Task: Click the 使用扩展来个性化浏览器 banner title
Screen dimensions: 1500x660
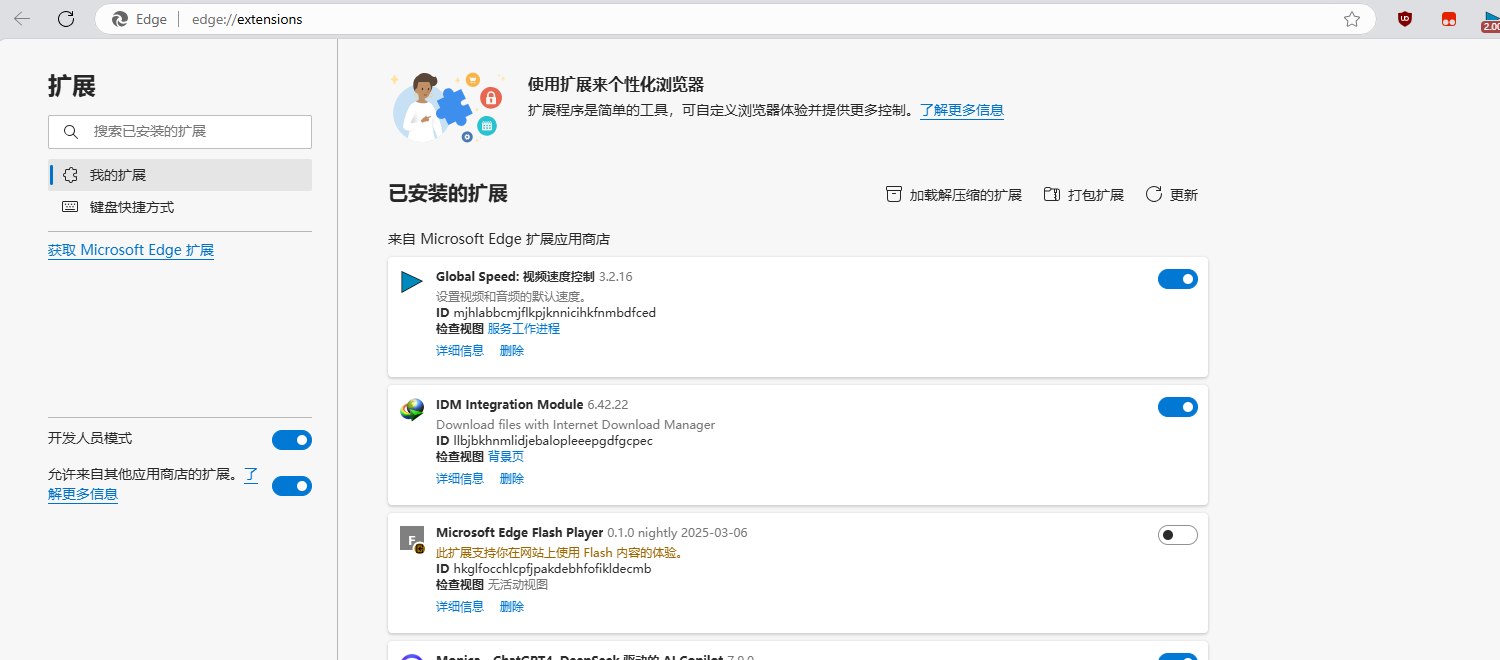Action: click(616, 85)
